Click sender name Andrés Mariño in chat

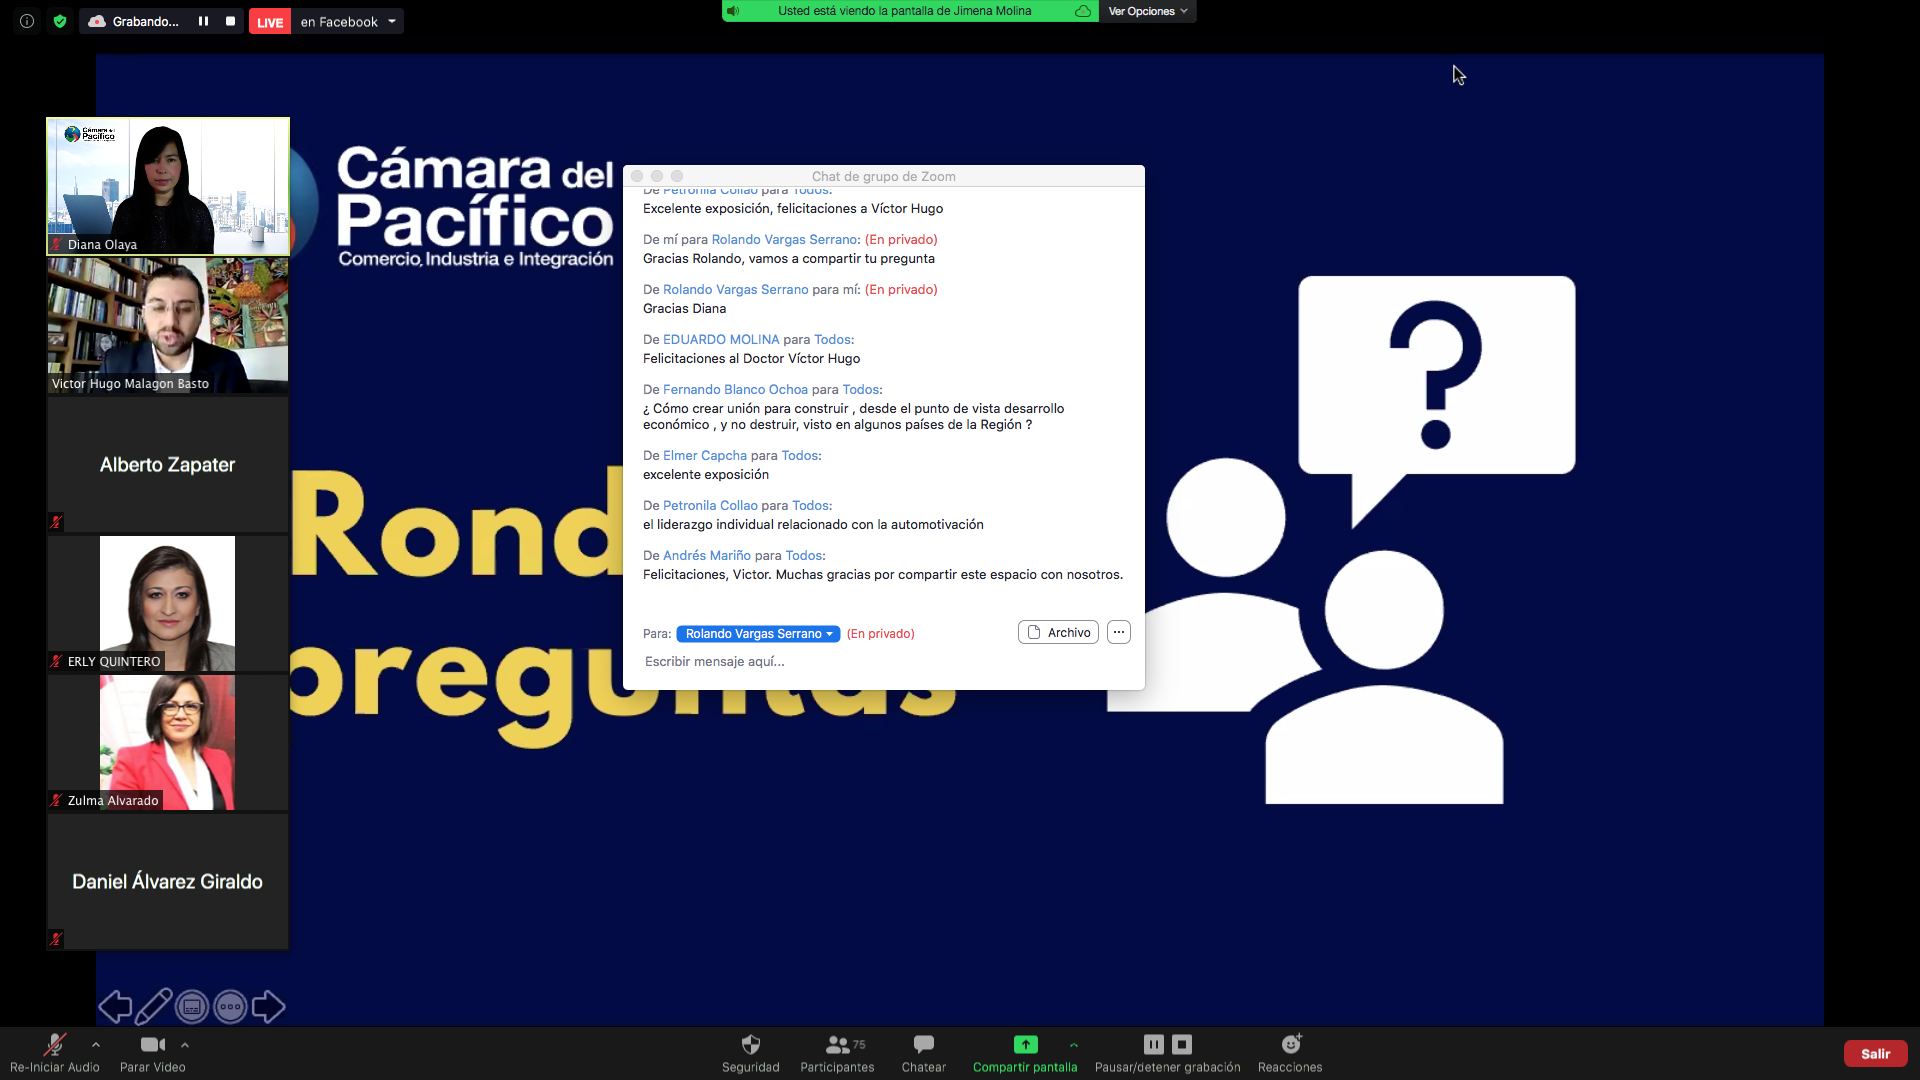[707, 555]
